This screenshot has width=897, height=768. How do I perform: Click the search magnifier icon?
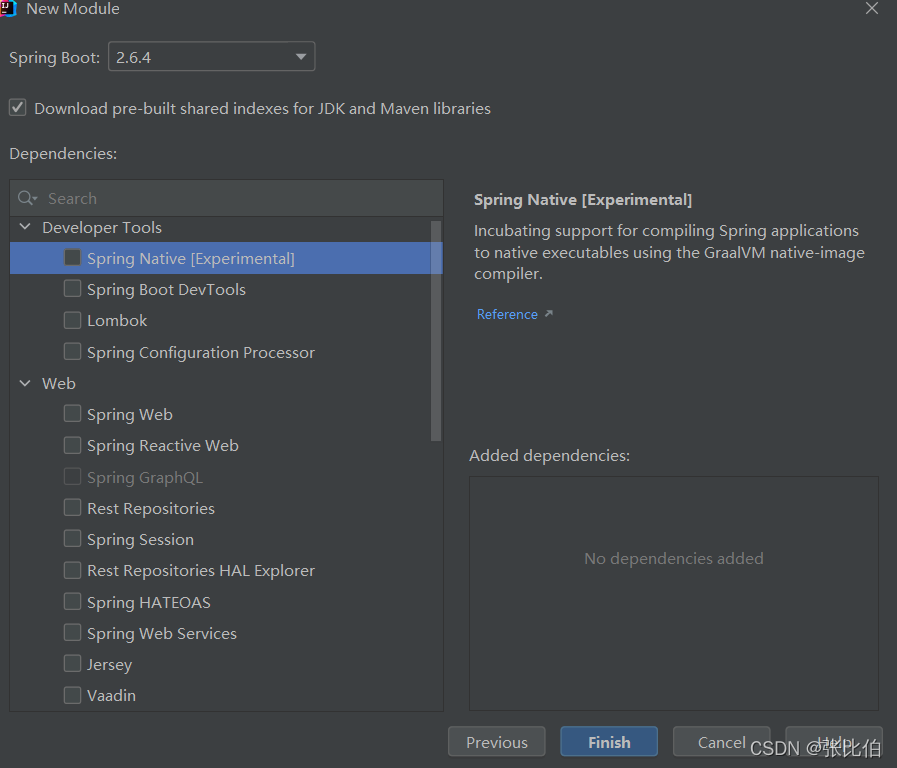27,198
